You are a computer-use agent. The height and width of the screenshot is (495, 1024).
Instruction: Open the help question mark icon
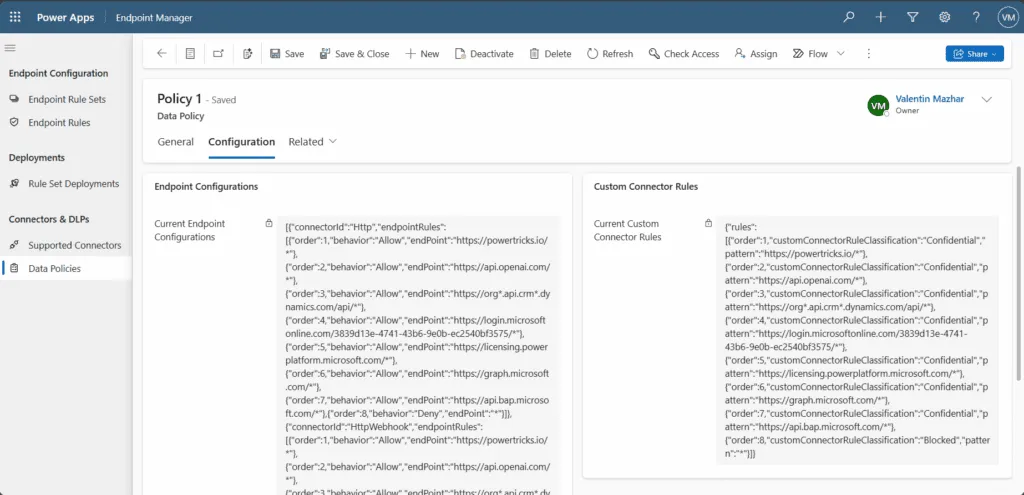(x=976, y=18)
